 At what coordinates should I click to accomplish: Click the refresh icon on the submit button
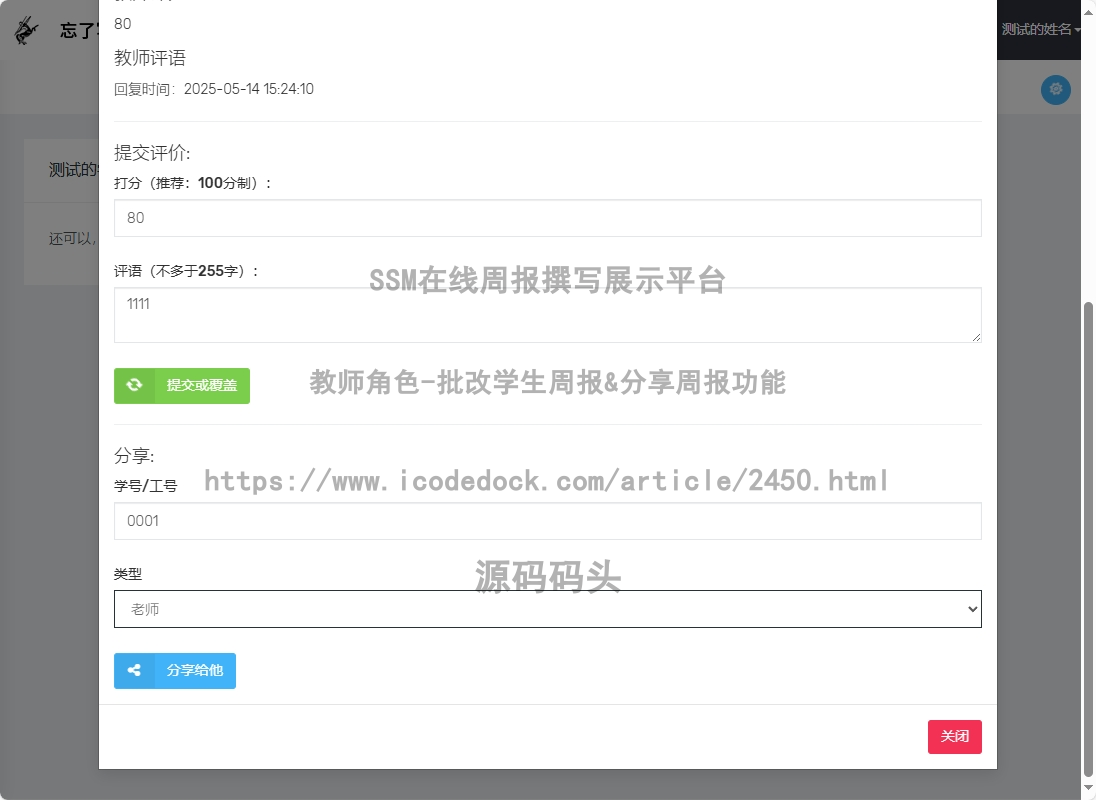click(134, 385)
